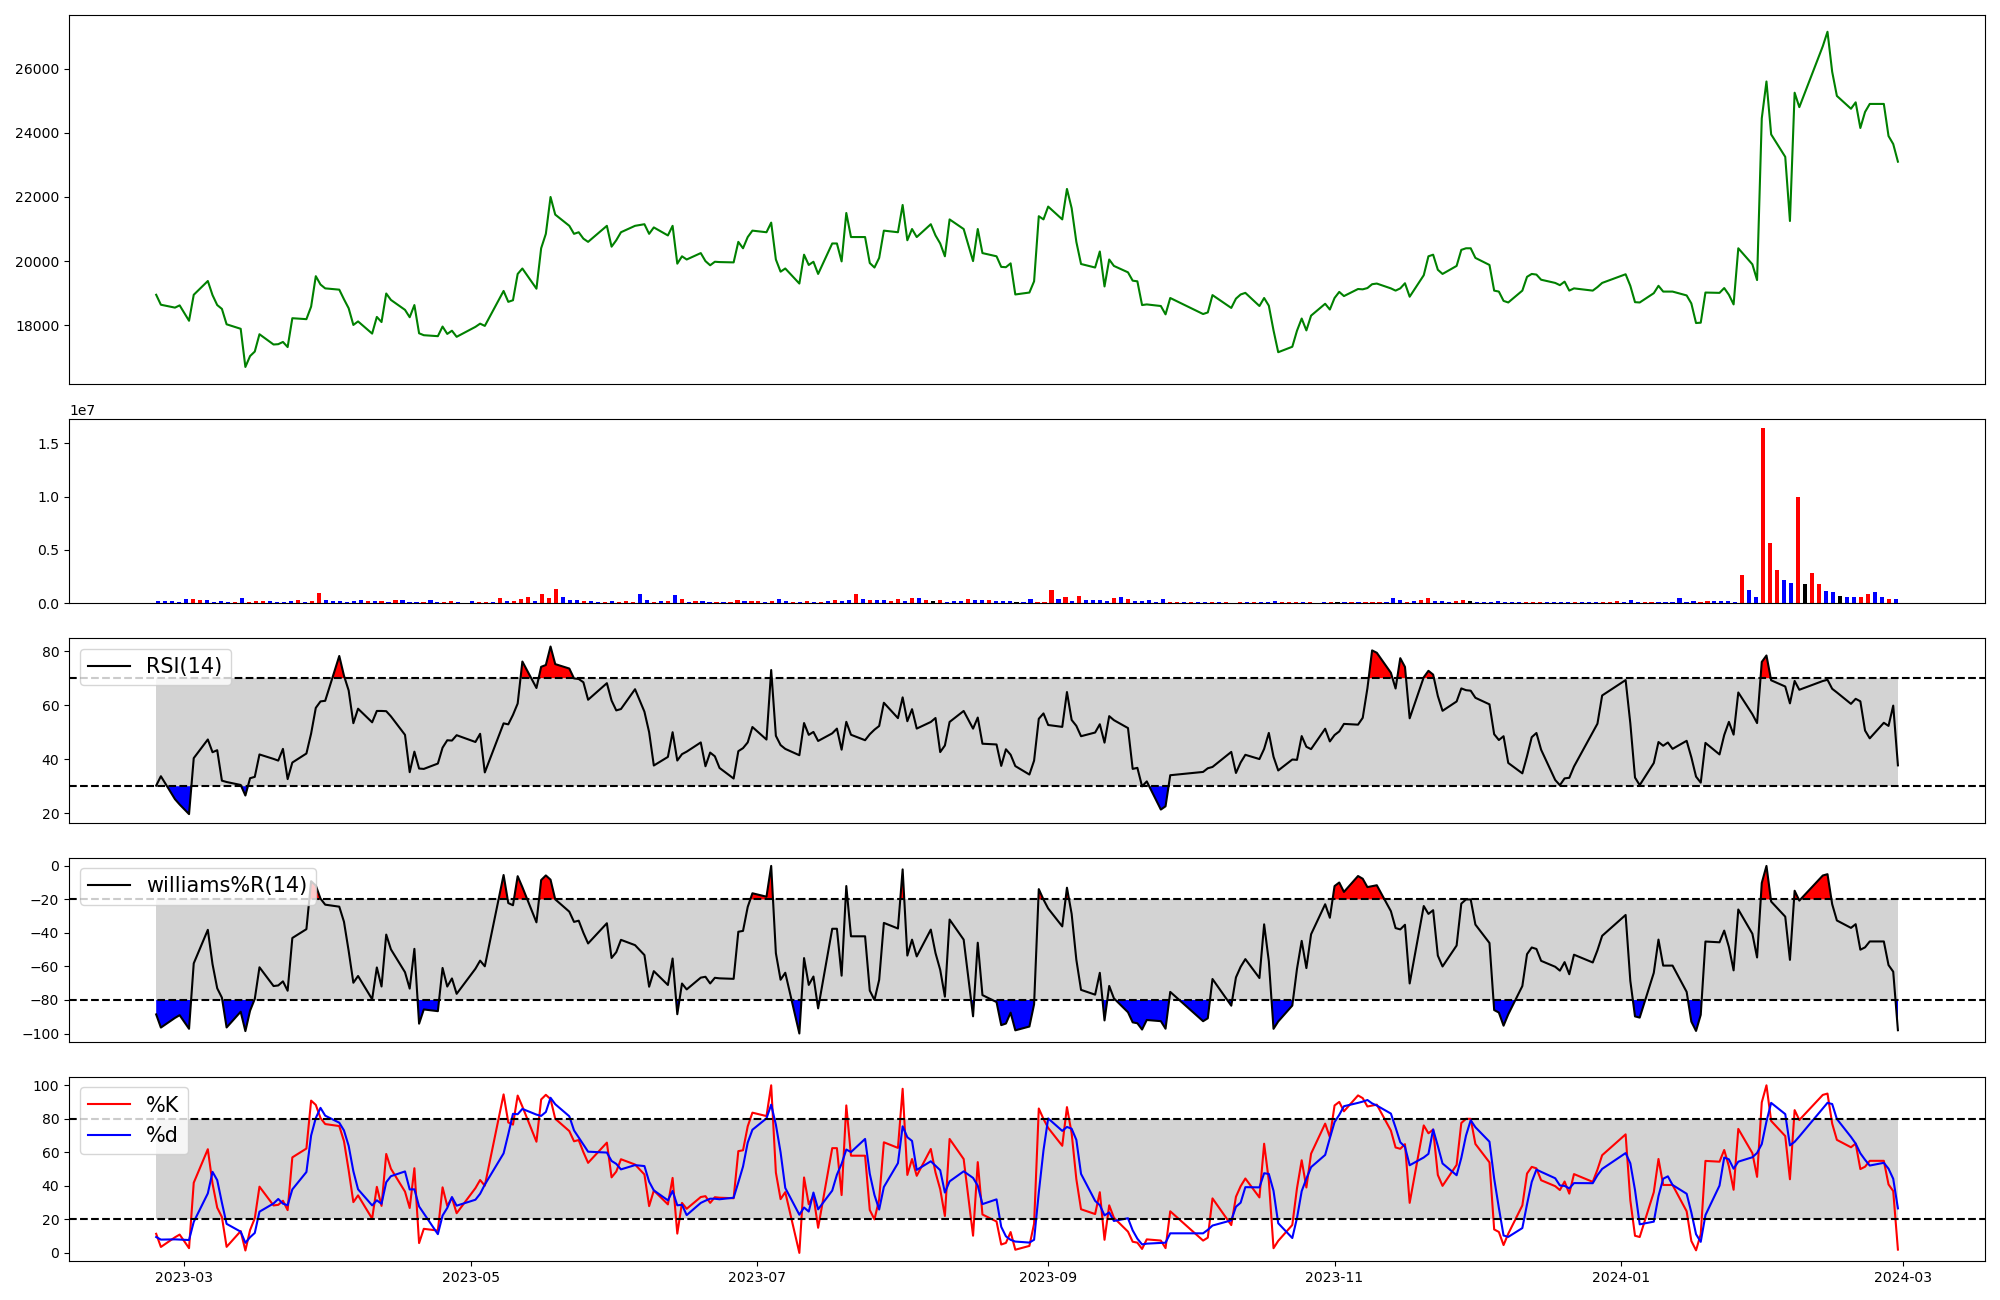Click the second tallest red volume bar
The width and height of the screenshot is (2000, 1300).
coord(1798,550)
